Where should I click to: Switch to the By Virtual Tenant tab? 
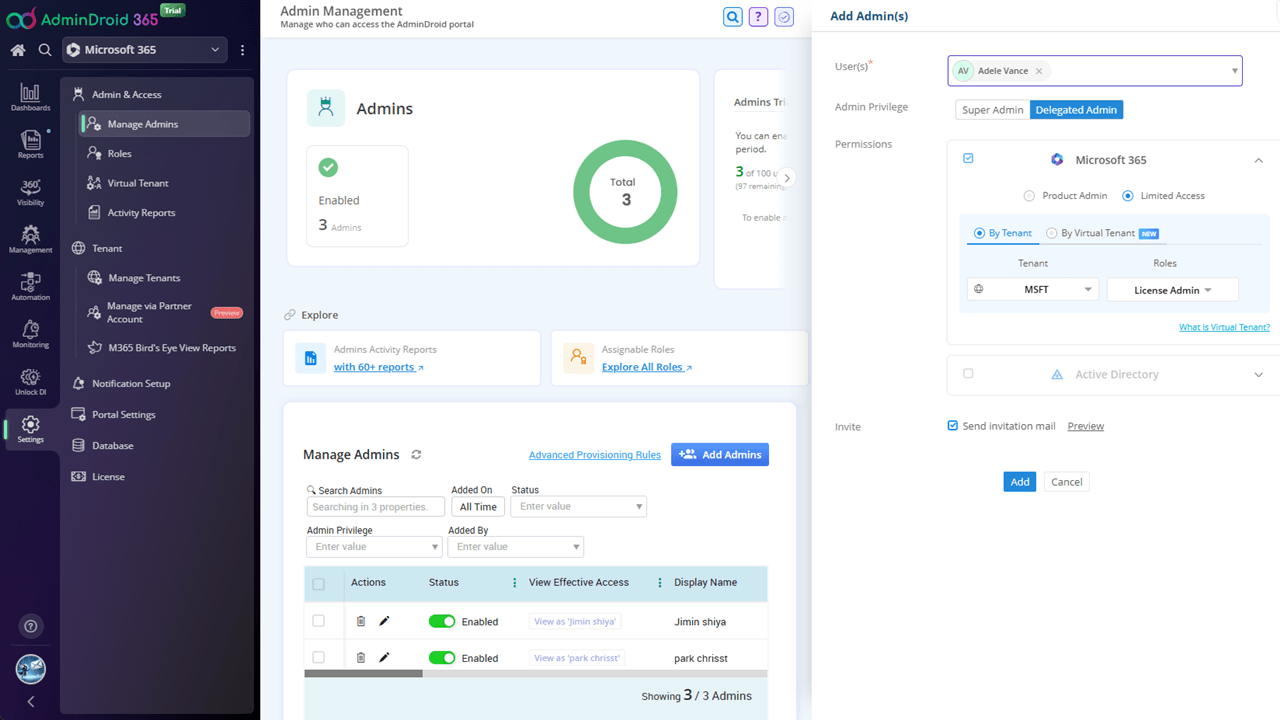pyautogui.click(x=1102, y=233)
